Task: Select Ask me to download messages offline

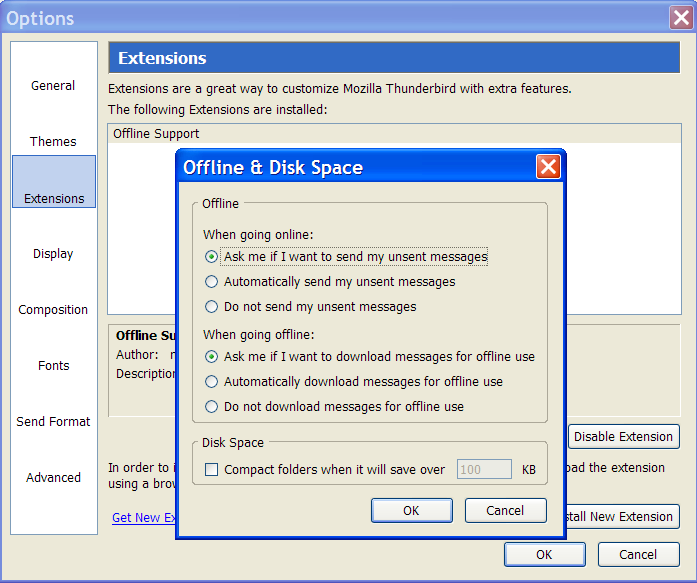Action: pyautogui.click(x=211, y=357)
